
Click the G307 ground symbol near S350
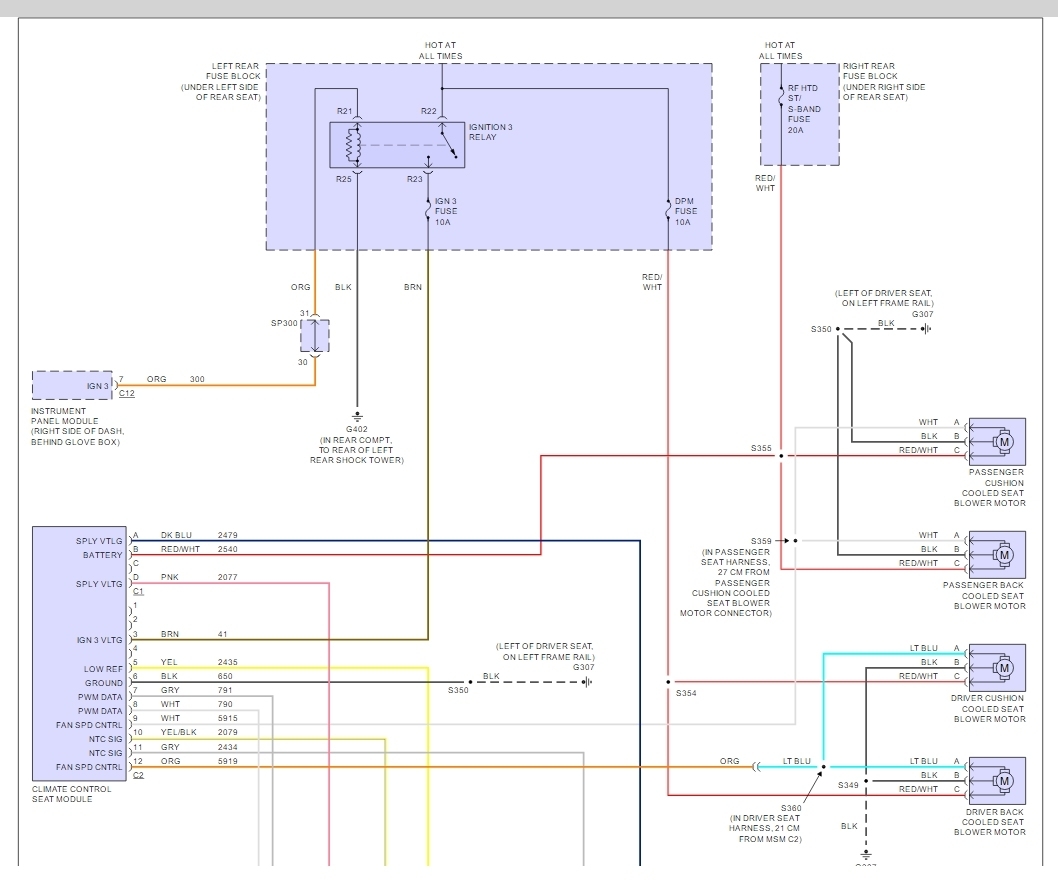pyautogui.click(x=927, y=329)
